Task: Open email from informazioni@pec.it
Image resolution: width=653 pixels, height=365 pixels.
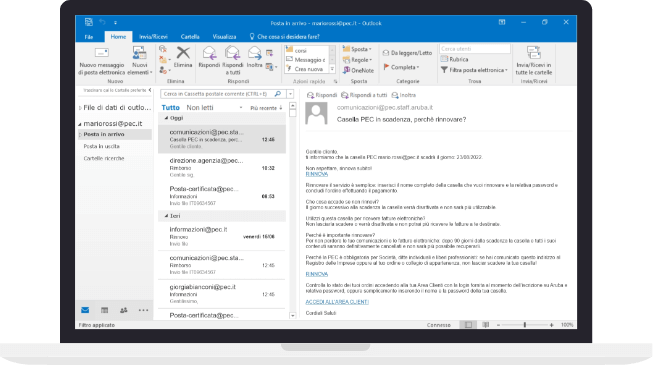Action: click(222, 236)
